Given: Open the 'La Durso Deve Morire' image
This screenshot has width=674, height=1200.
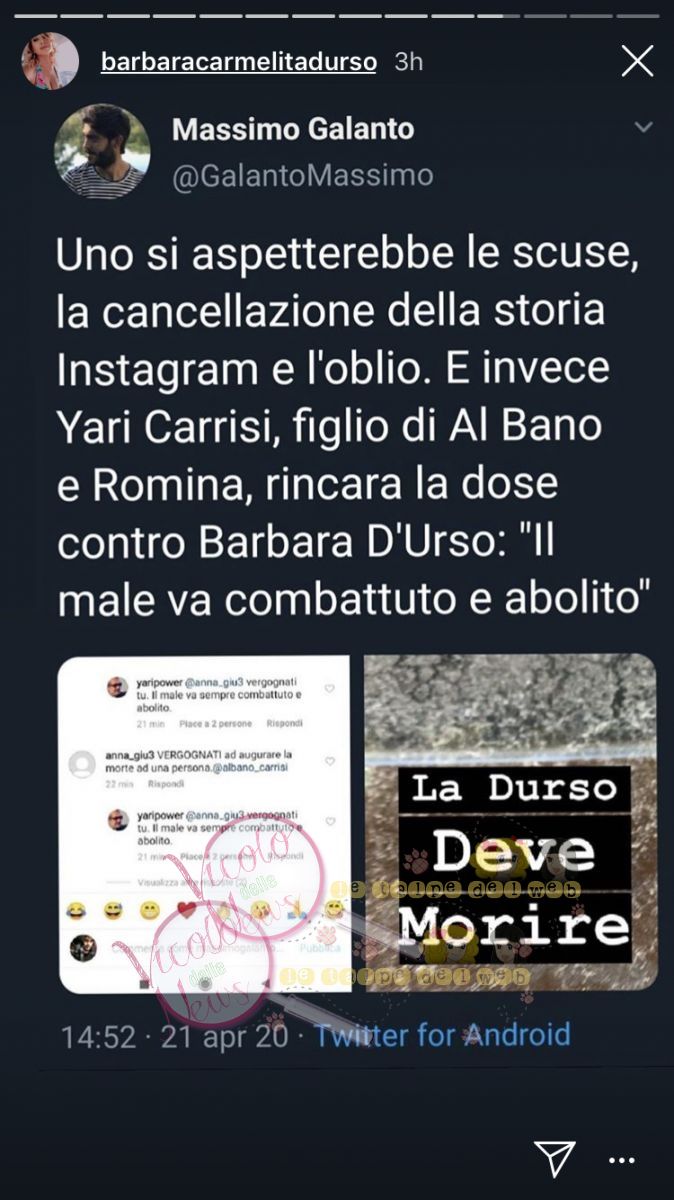Looking at the screenshot, I should click(x=510, y=822).
